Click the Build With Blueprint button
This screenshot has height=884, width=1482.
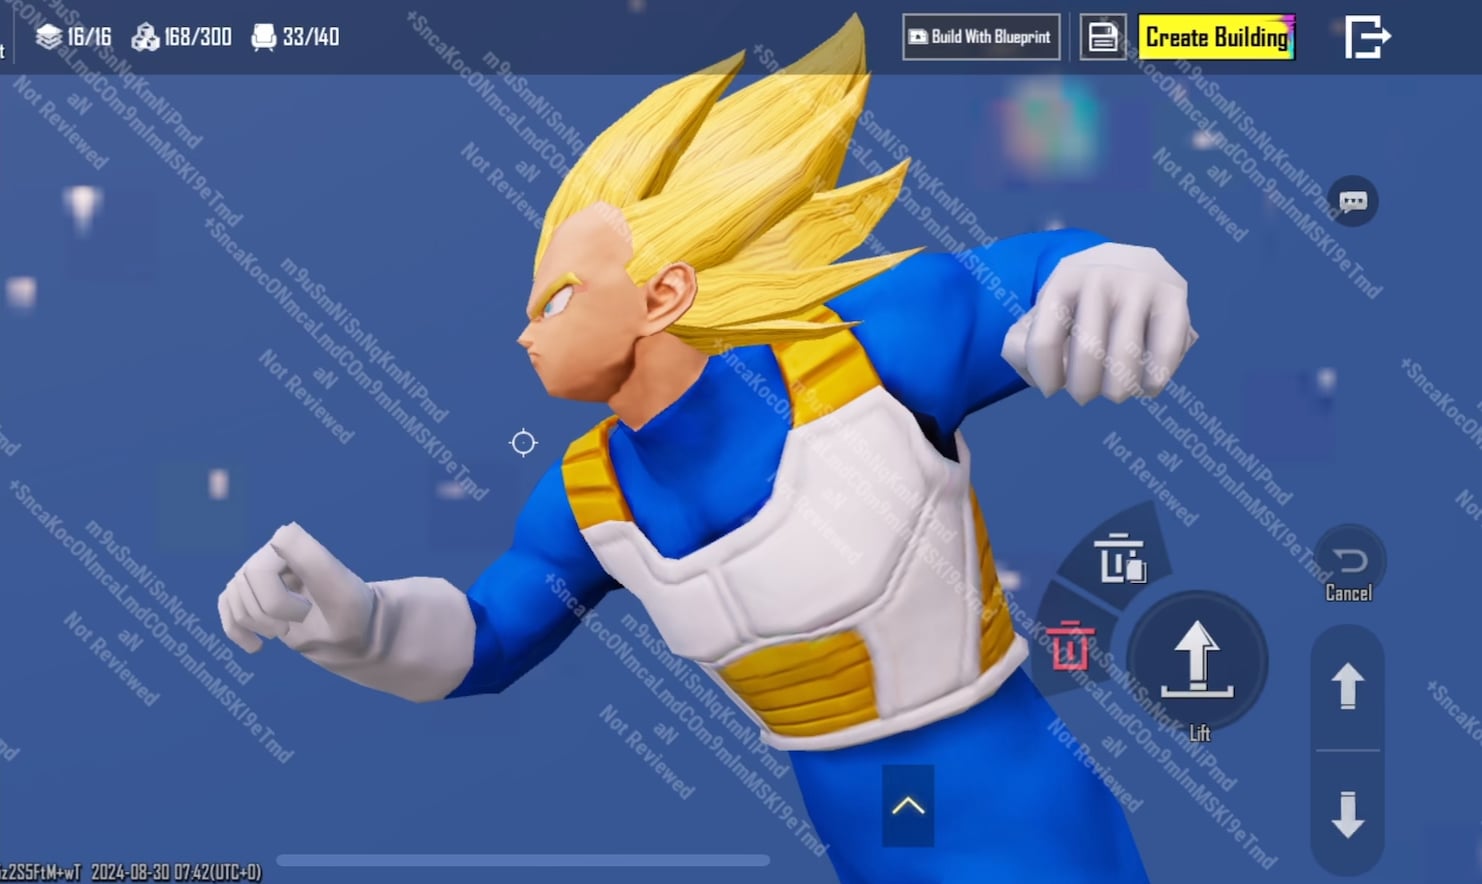[x=981, y=37]
